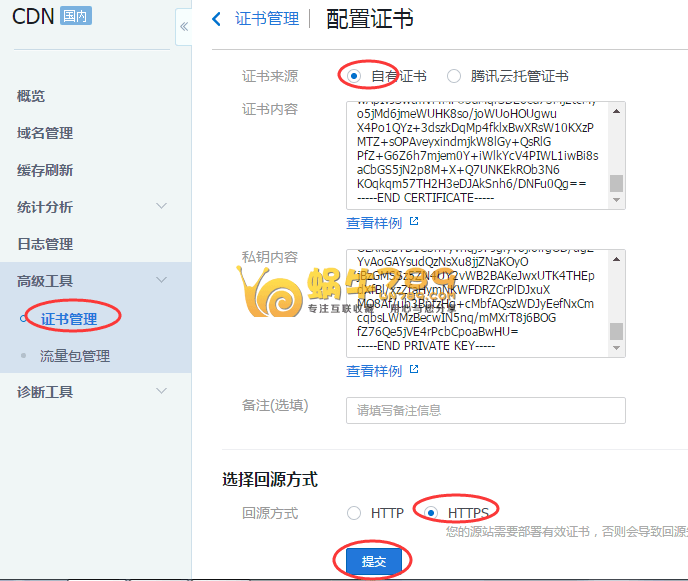The width and height of the screenshot is (688, 581).
Task: Click inside the 证书内容 text area
Action: click(486, 155)
